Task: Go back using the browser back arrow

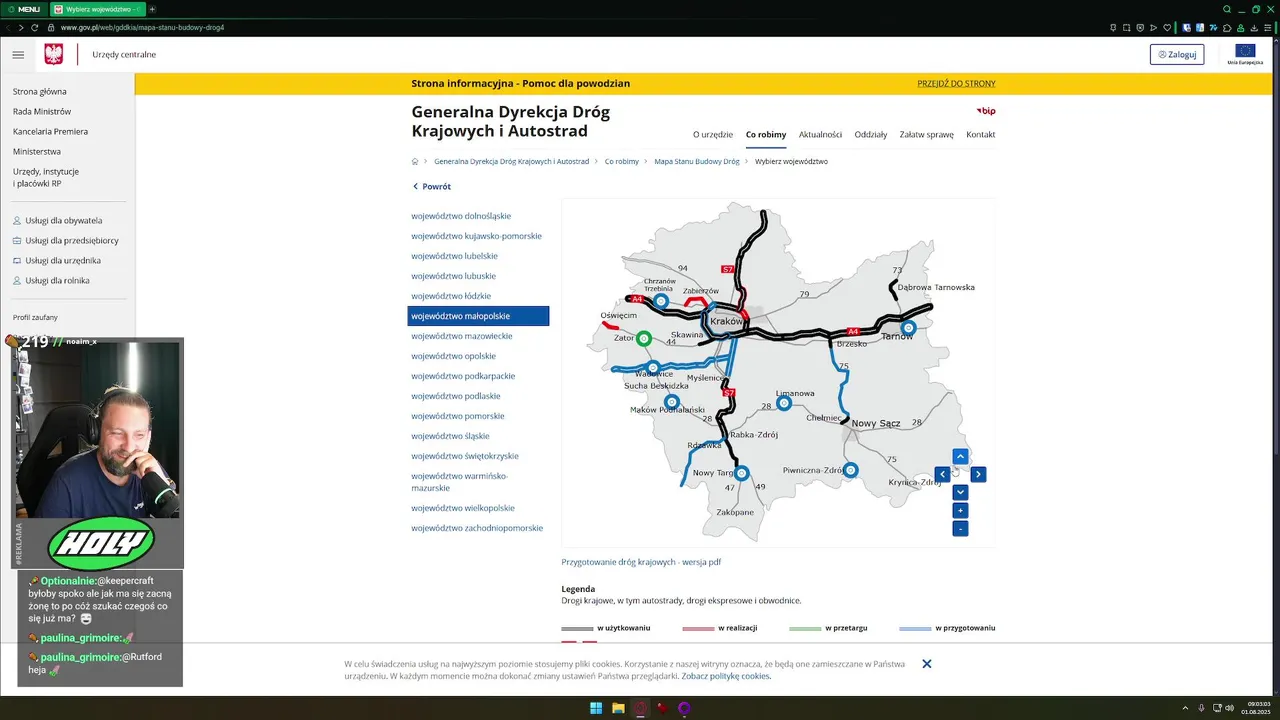Action: pos(8,27)
